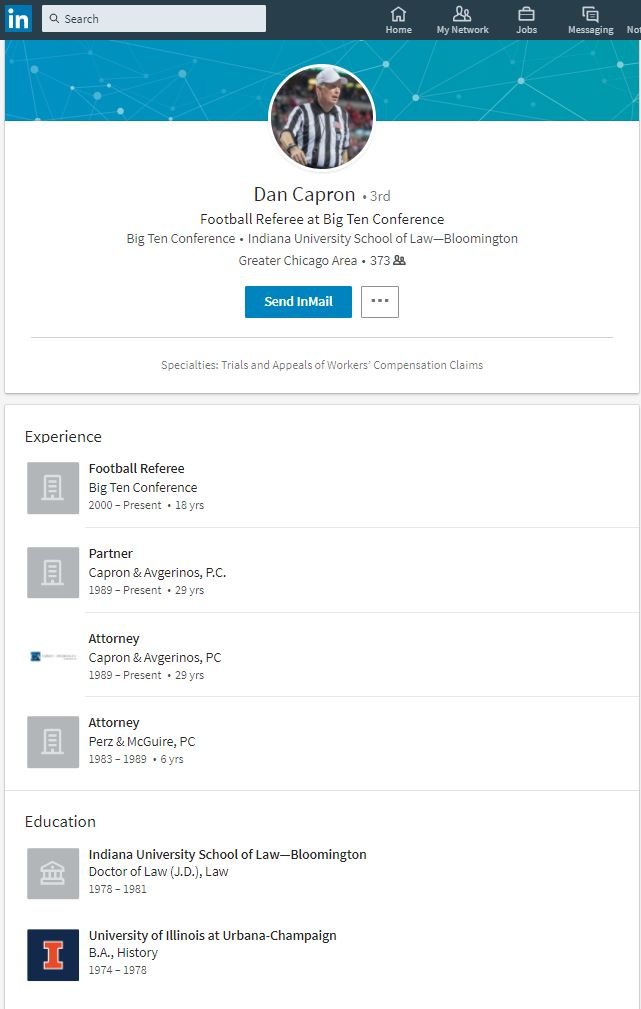Click Big Ten Conference company placeholder icon
Viewport: 641px width, 1009px height.
(53, 488)
